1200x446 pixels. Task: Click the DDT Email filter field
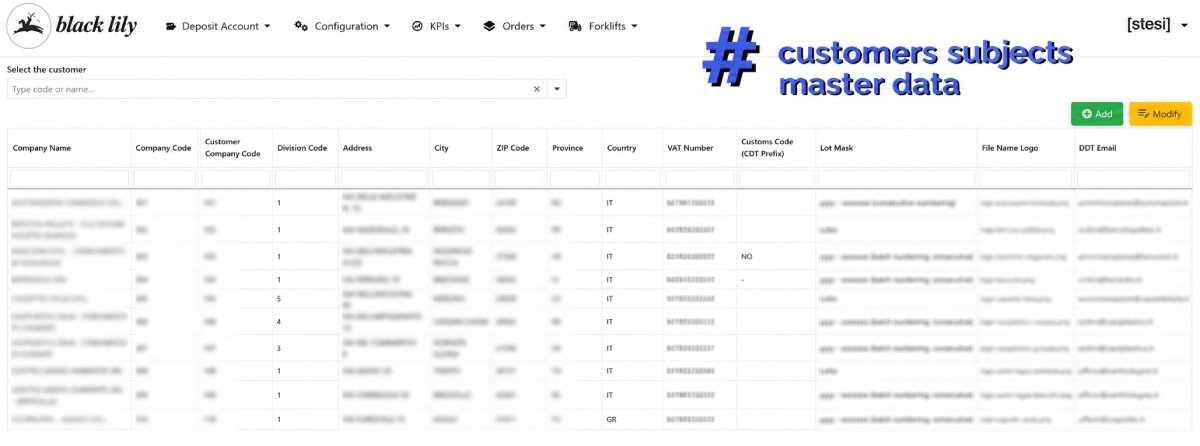(x=1135, y=178)
